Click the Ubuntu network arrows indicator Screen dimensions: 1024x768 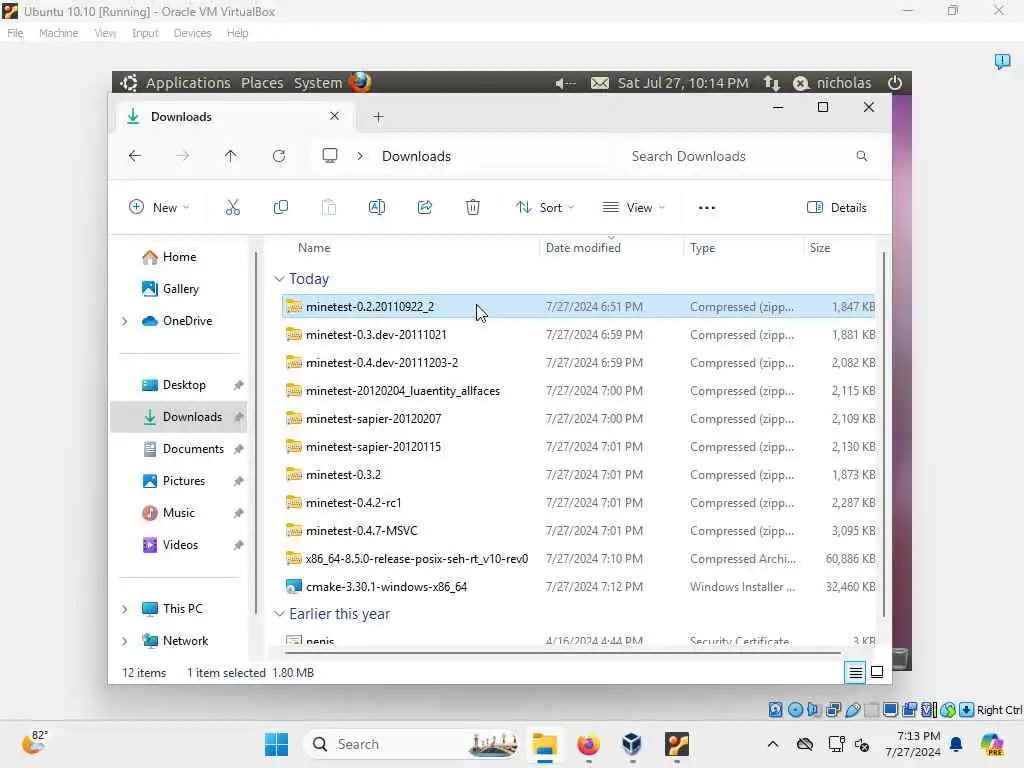tap(772, 83)
